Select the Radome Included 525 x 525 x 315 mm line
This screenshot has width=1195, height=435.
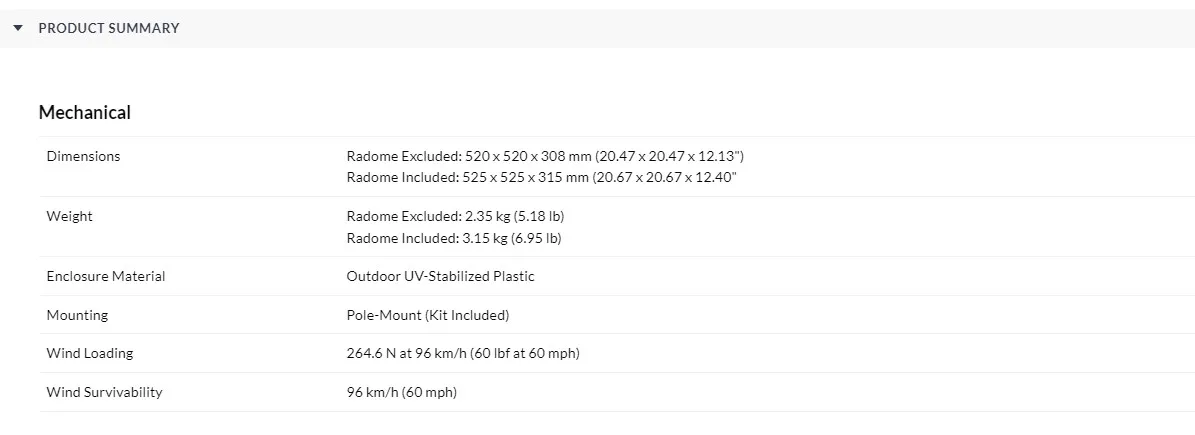[x=466, y=178]
